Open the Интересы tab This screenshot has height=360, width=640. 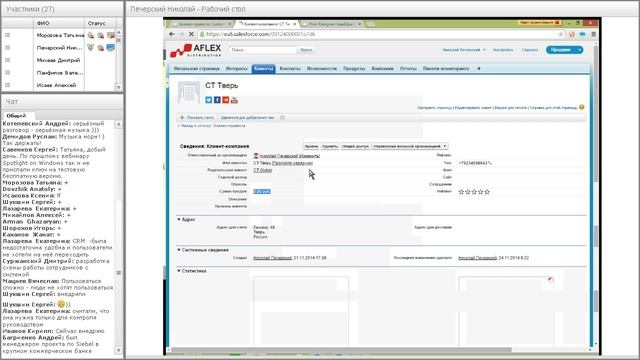point(237,69)
